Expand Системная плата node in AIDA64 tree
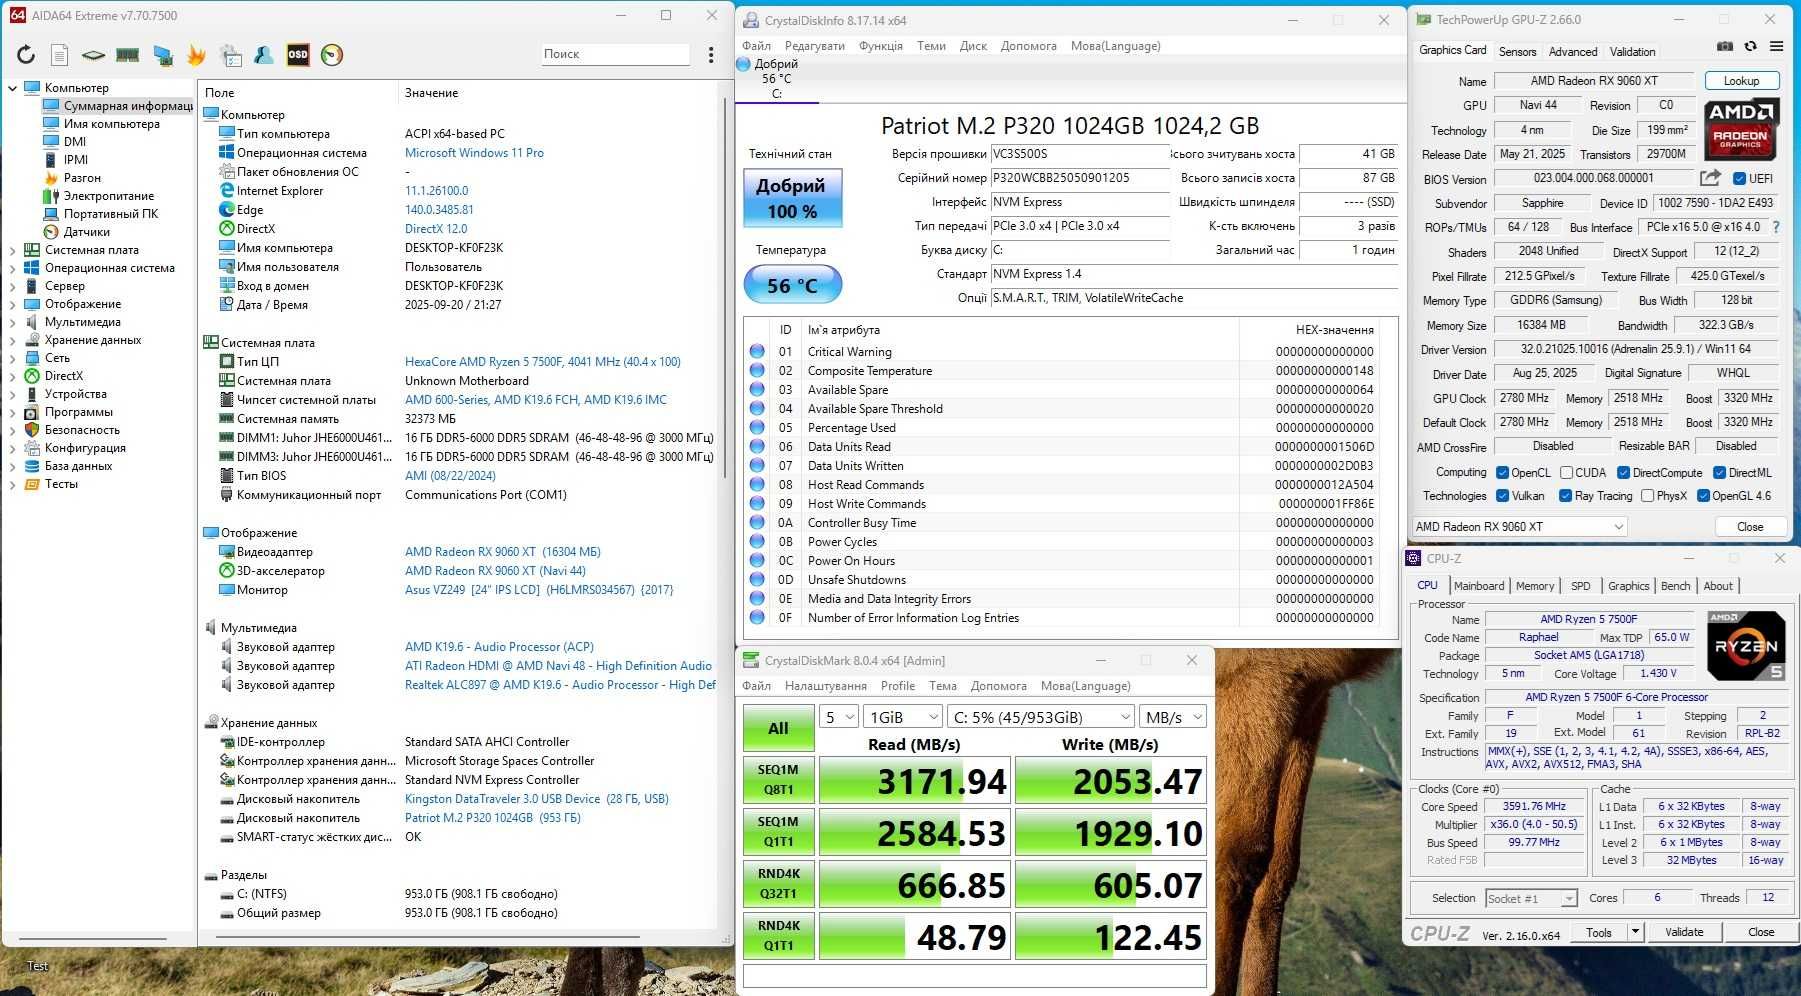This screenshot has width=1801, height=996. pyautogui.click(x=12, y=250)
